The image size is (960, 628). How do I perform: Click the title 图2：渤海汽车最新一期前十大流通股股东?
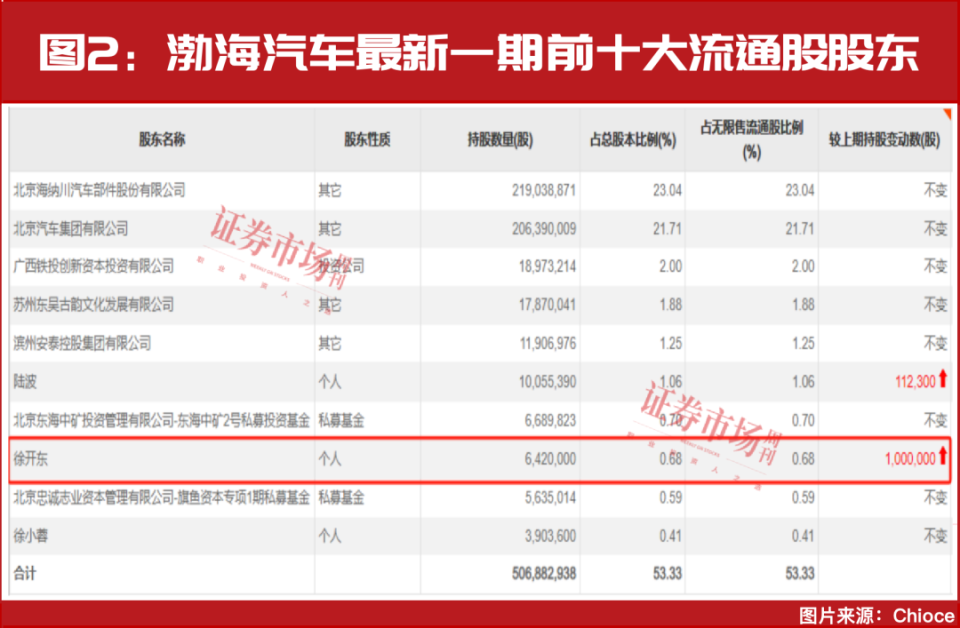pyautogui.click(x=479, y=52)
